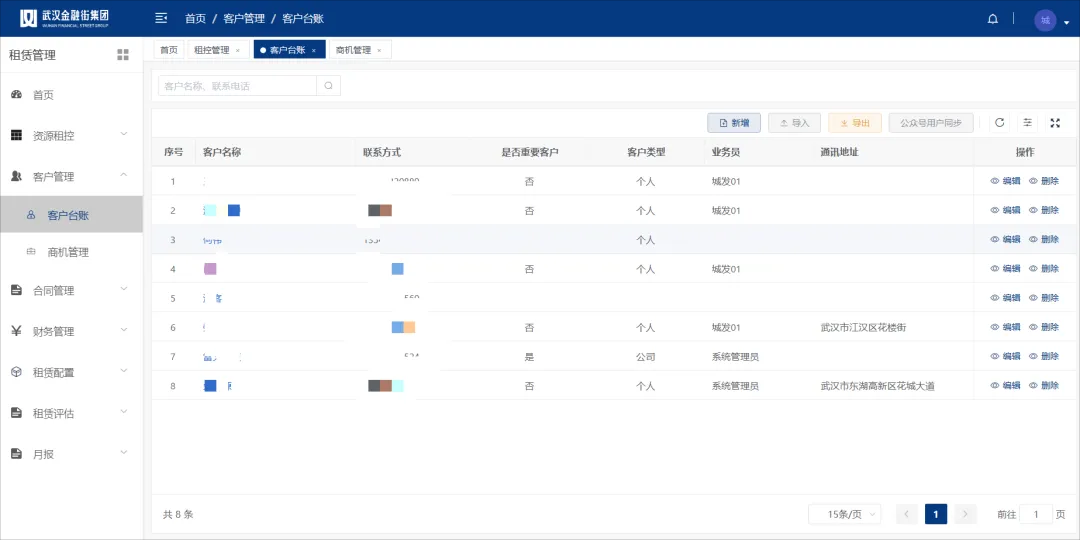1080x540 pixels.
Task: Toggle the sidebar collapse hamburger icon
Action: [161, 19]
